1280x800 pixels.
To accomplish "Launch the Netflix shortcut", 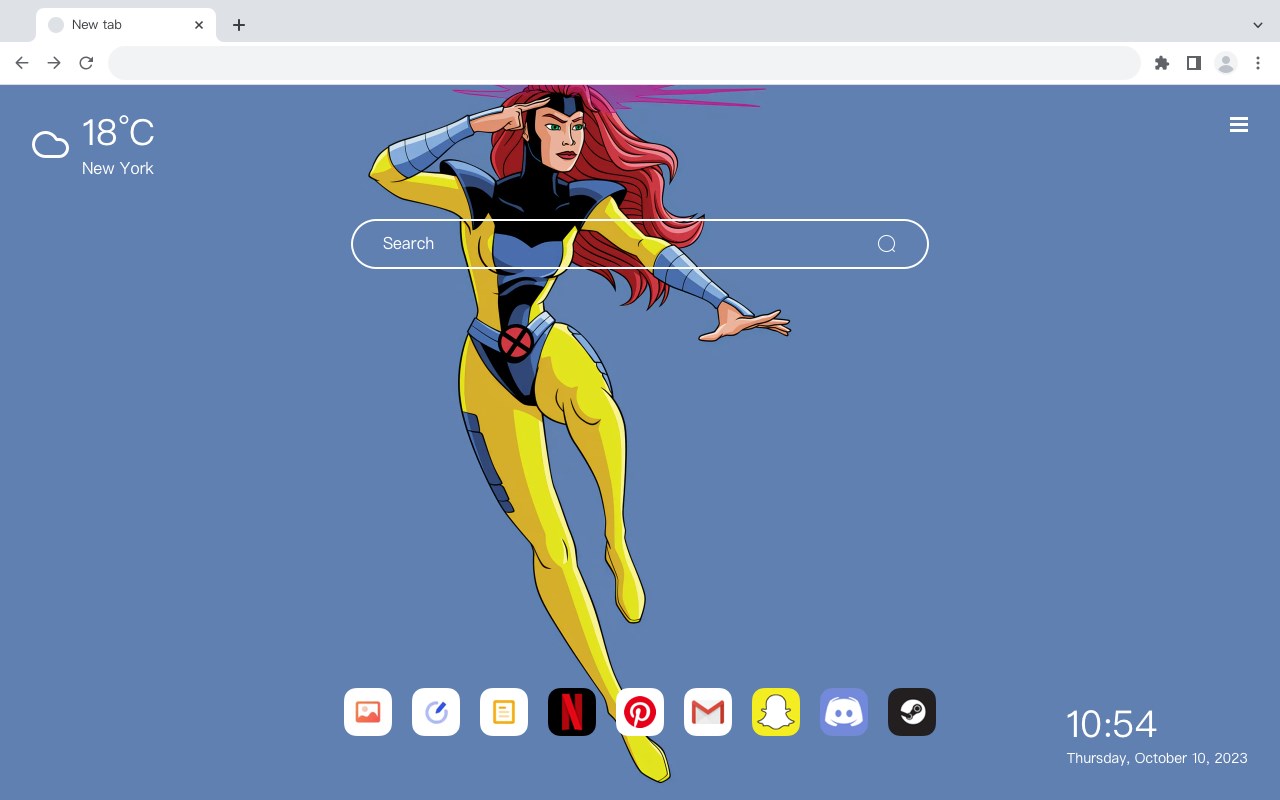I will pyautogui.click(x=572, y=712).
